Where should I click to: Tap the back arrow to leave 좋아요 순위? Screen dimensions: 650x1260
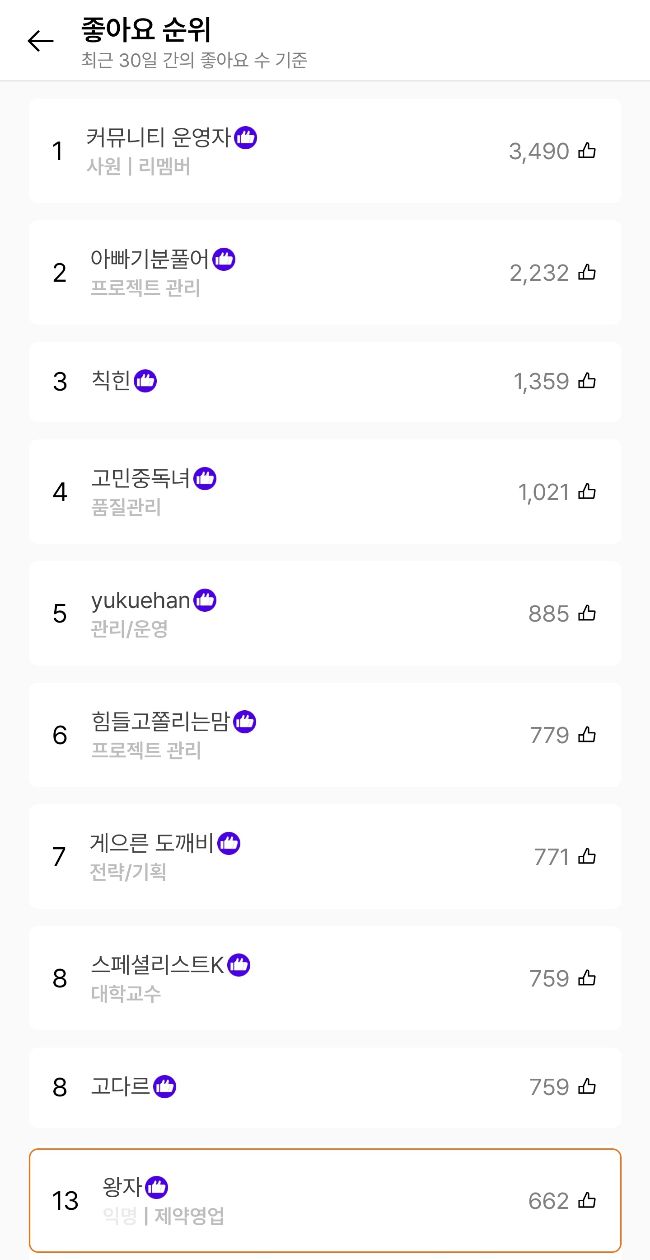click(x=39, y=41)
